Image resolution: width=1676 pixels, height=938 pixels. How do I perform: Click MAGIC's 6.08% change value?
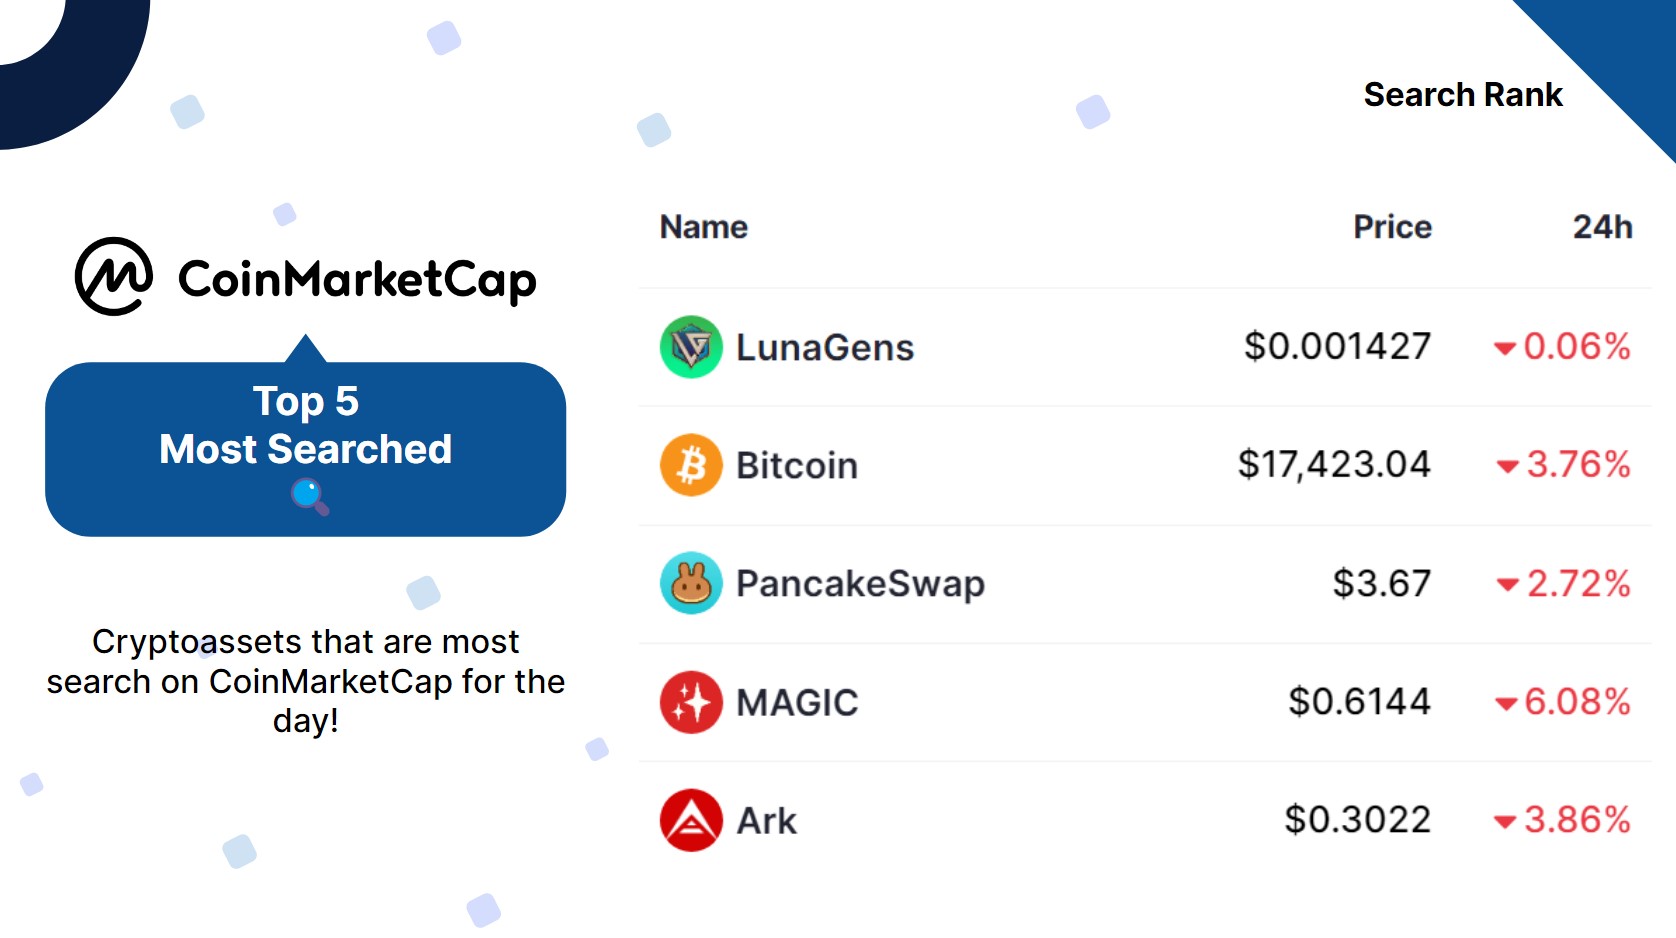click(1577, 702)
